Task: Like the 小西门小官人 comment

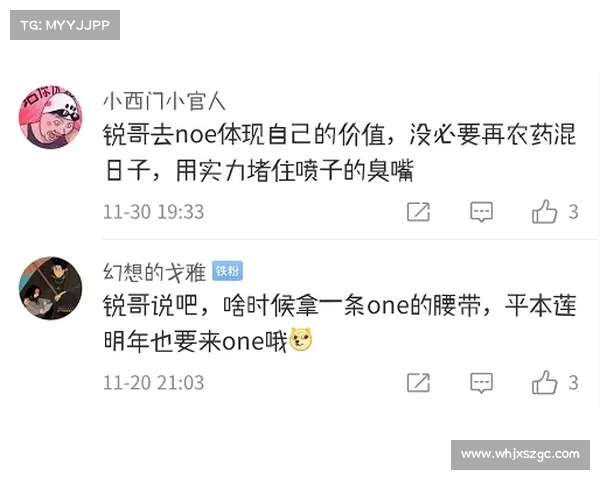Action: [544, 211]
